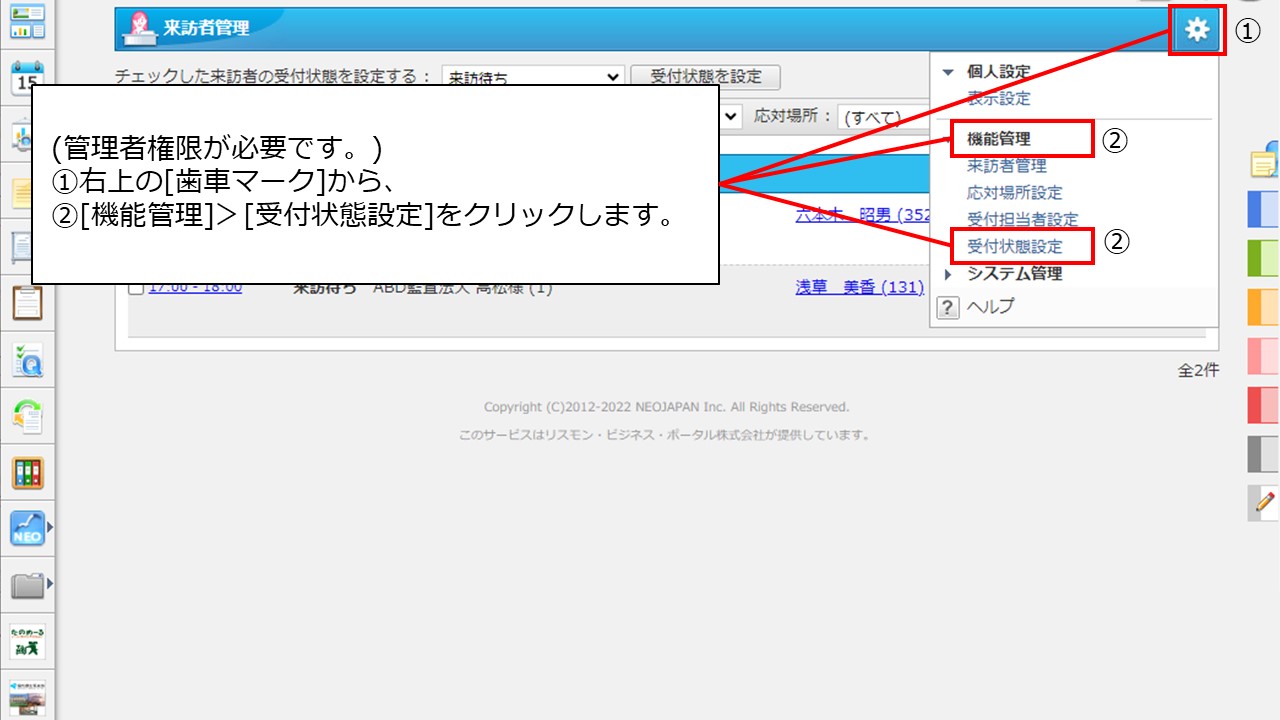Image resolution: width=1280 pixels, height=720 pixels.
Task: Pick the orange sticky color swatch
Action: tap(1264, 307)
